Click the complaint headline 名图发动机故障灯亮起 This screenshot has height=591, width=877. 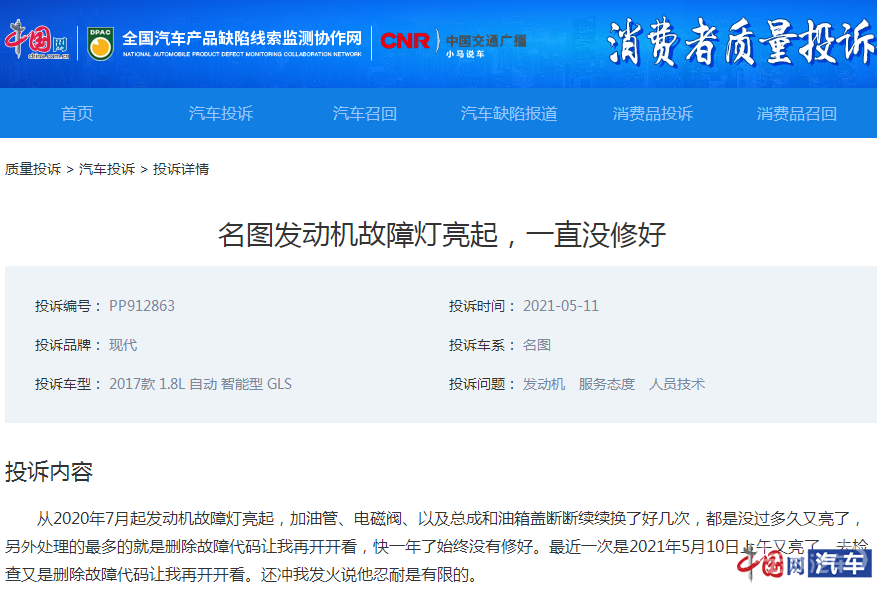point(441,234)
